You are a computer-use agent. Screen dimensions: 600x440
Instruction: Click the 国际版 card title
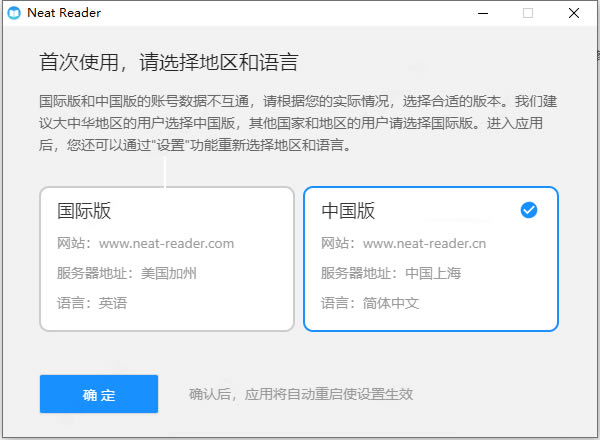coord(84,210)
